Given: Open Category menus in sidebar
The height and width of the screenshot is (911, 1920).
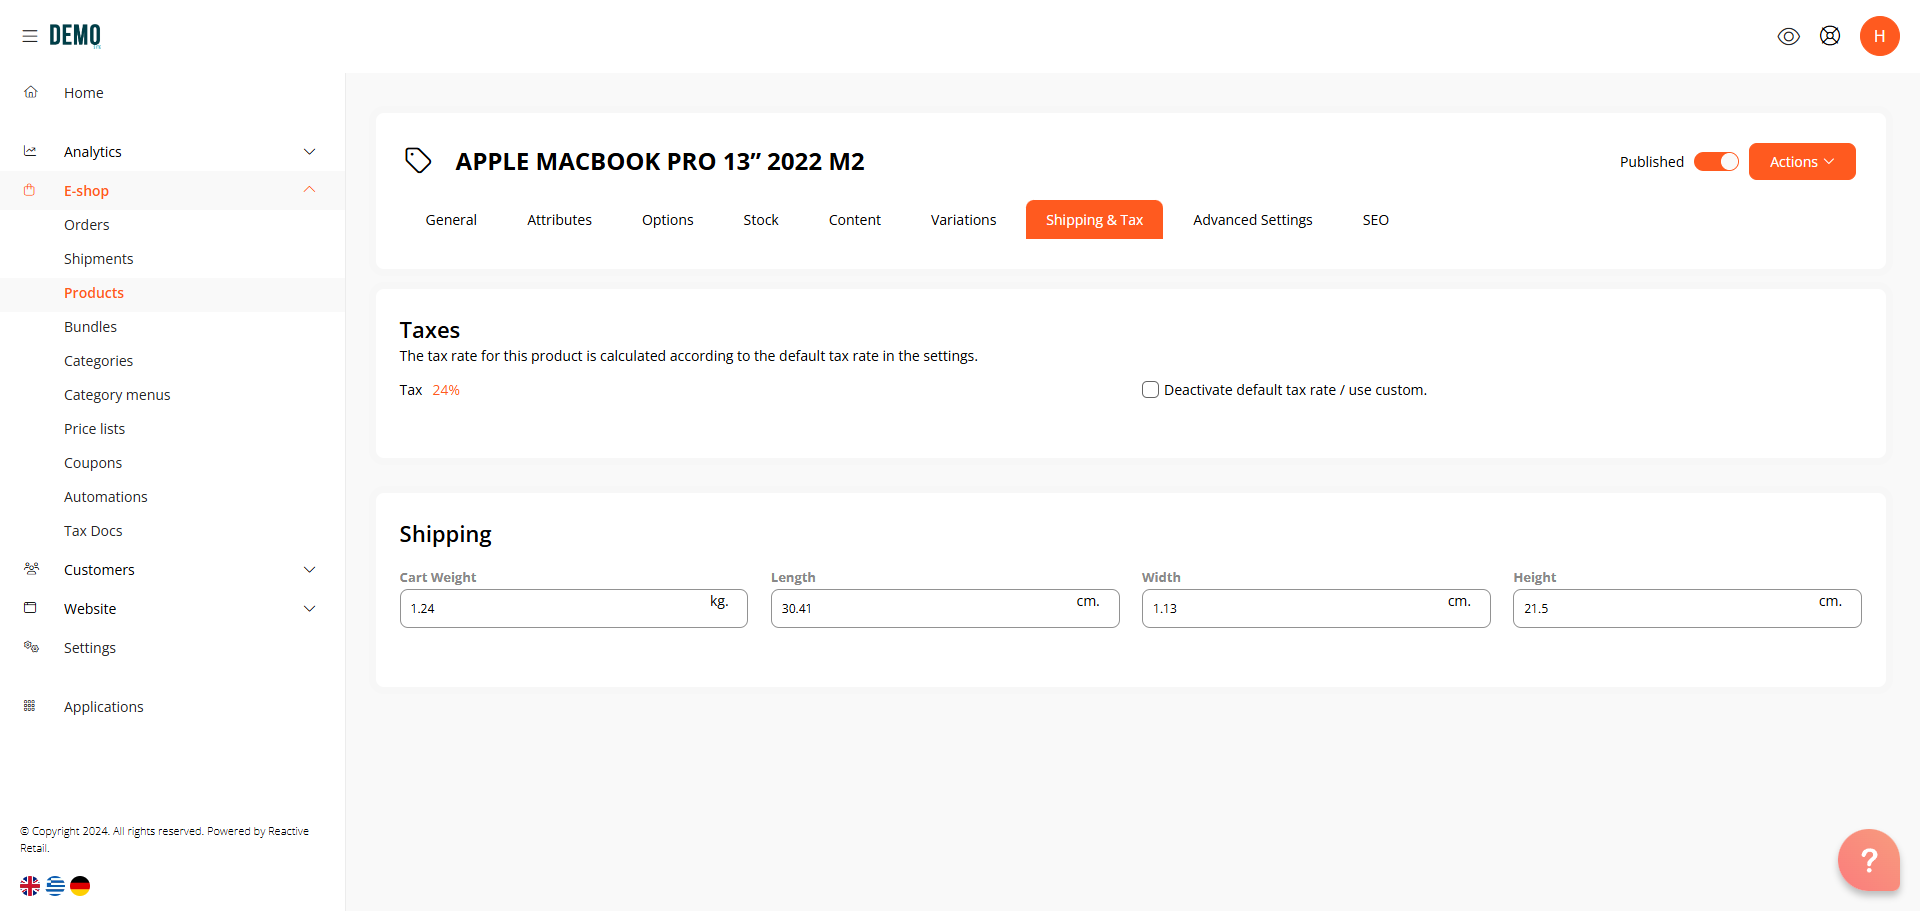Looking at the screenshot, I should click(x=117, y=395).
